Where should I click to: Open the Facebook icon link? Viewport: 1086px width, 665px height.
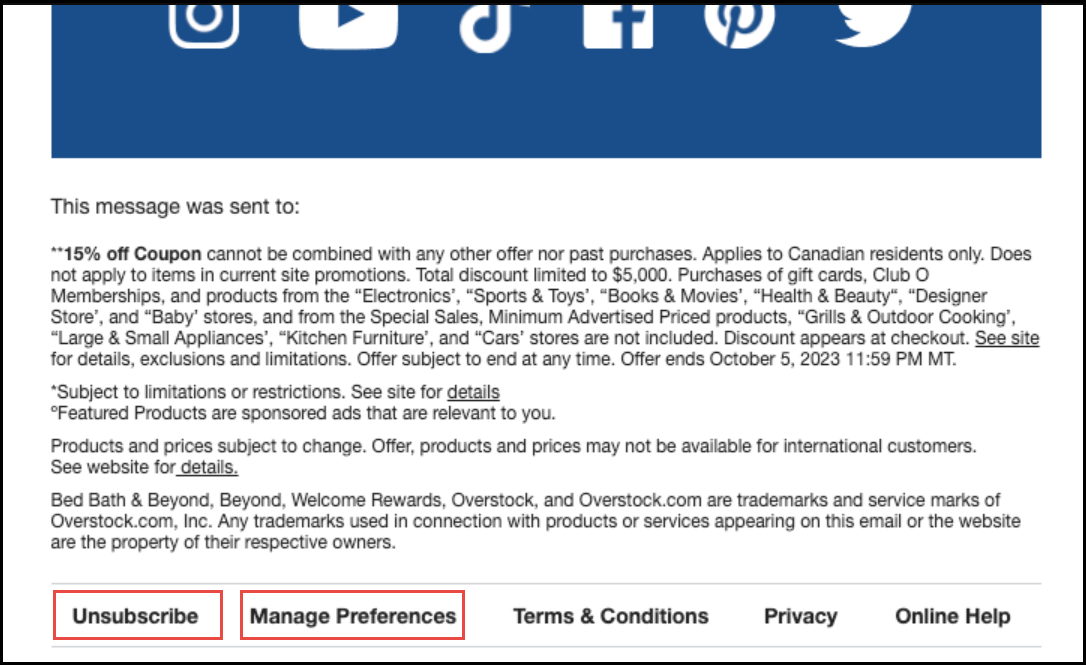coord(618,20)
